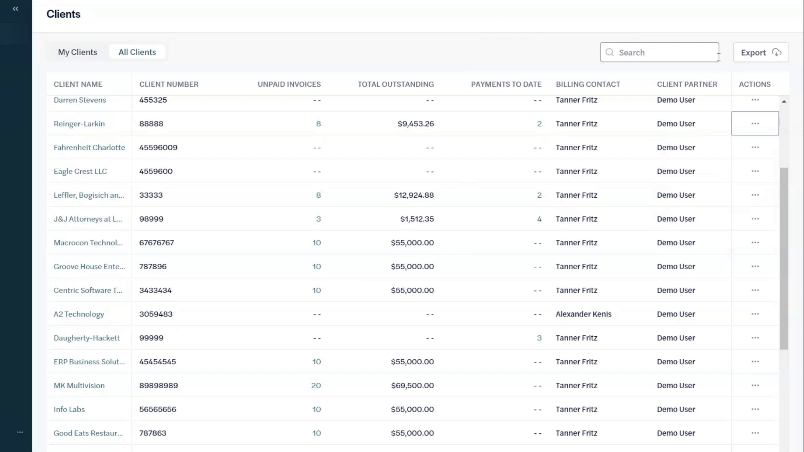Click J&J Attorneys' 4 payments to date
Viewport: 804px width, 452px height.
pyautogui.click(x=539, y=219)
